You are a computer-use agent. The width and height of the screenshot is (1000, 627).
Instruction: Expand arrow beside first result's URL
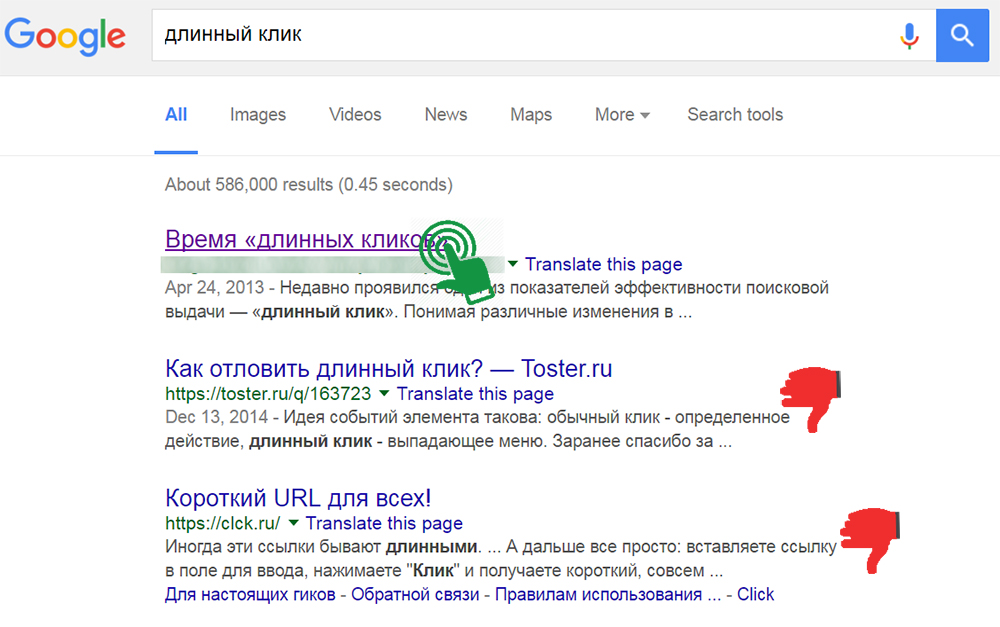tap(513, 265)
